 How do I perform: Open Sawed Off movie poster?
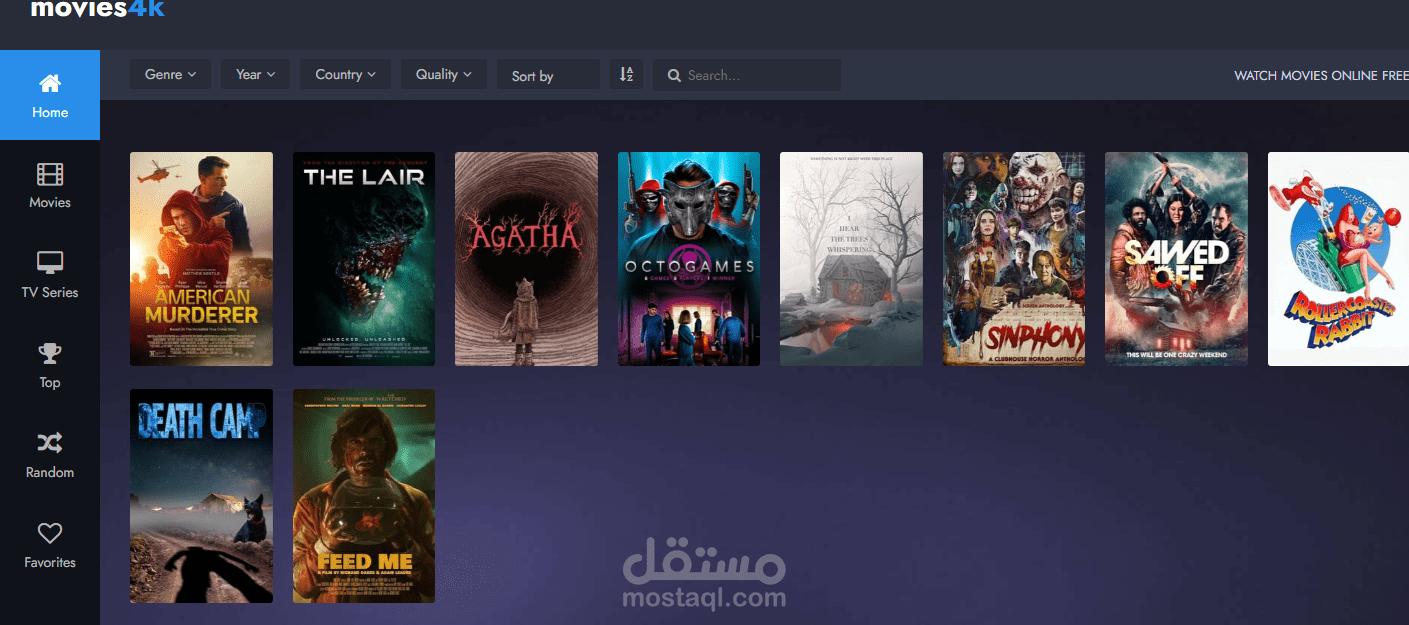[x=1176, y=259]
